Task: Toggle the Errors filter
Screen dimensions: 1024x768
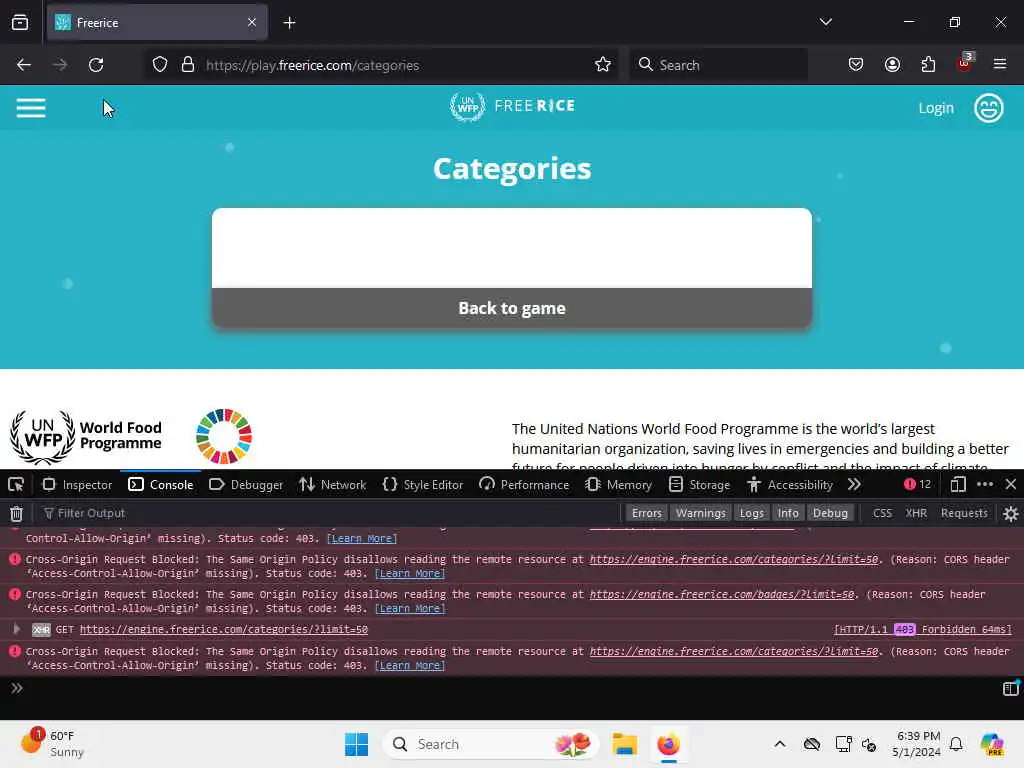Action: pyautogui.click(x=647, y=513)
